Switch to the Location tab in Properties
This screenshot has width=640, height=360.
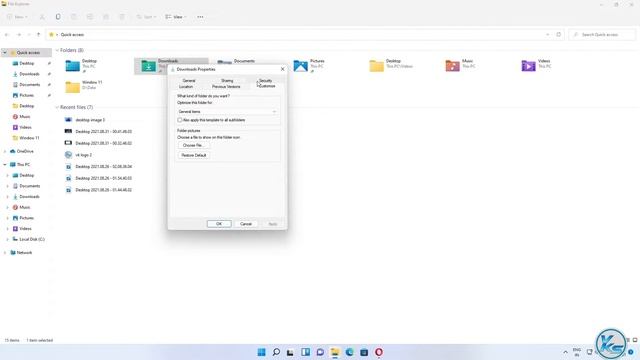[186, 87]
